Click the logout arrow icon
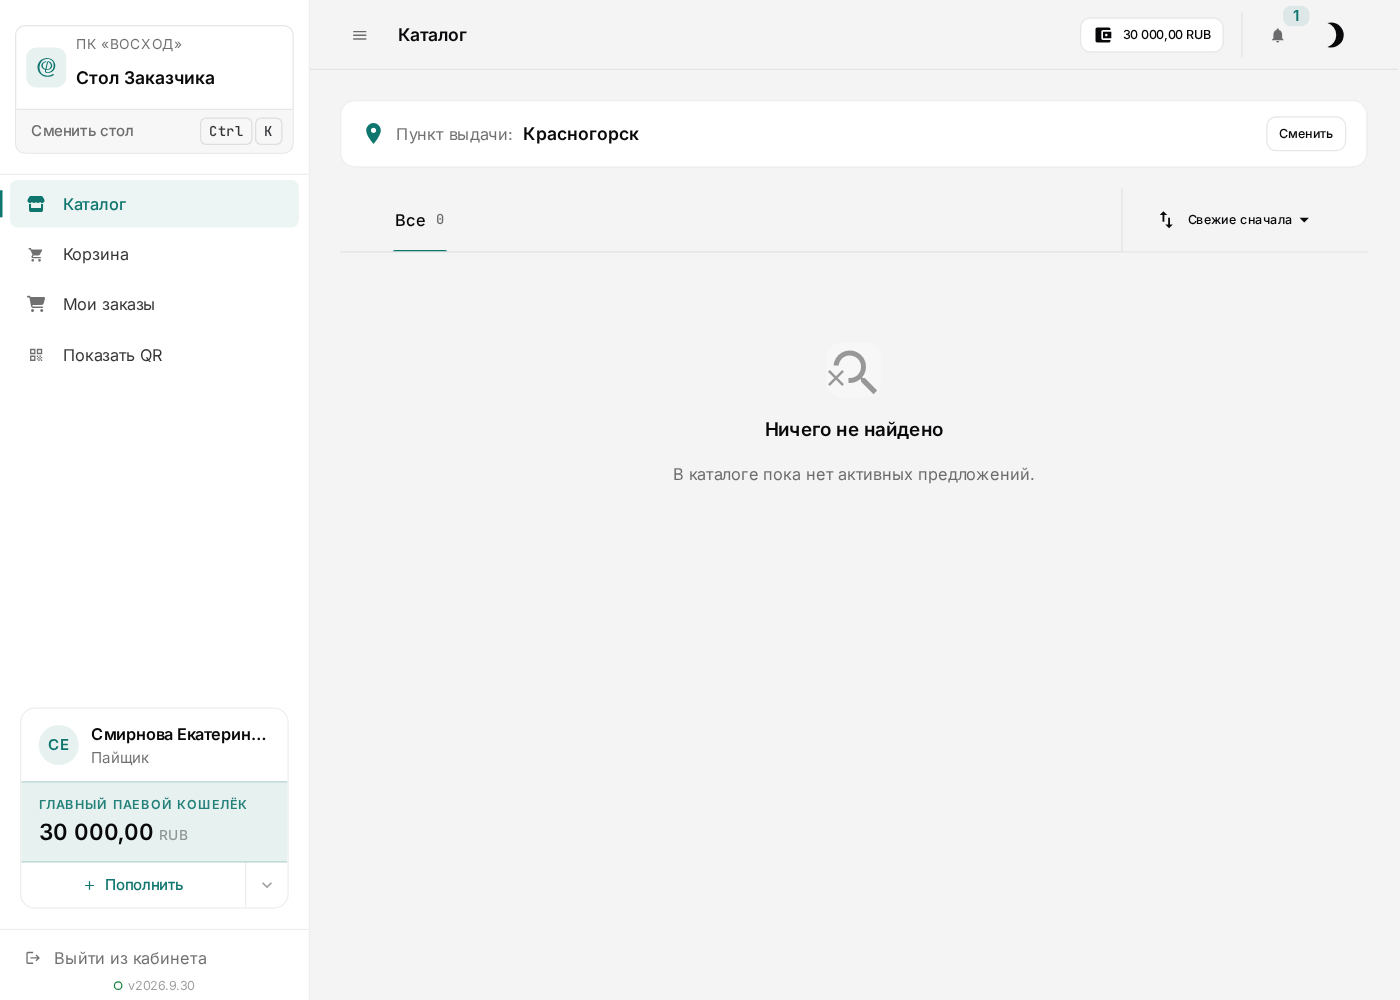 coord(33,958)
